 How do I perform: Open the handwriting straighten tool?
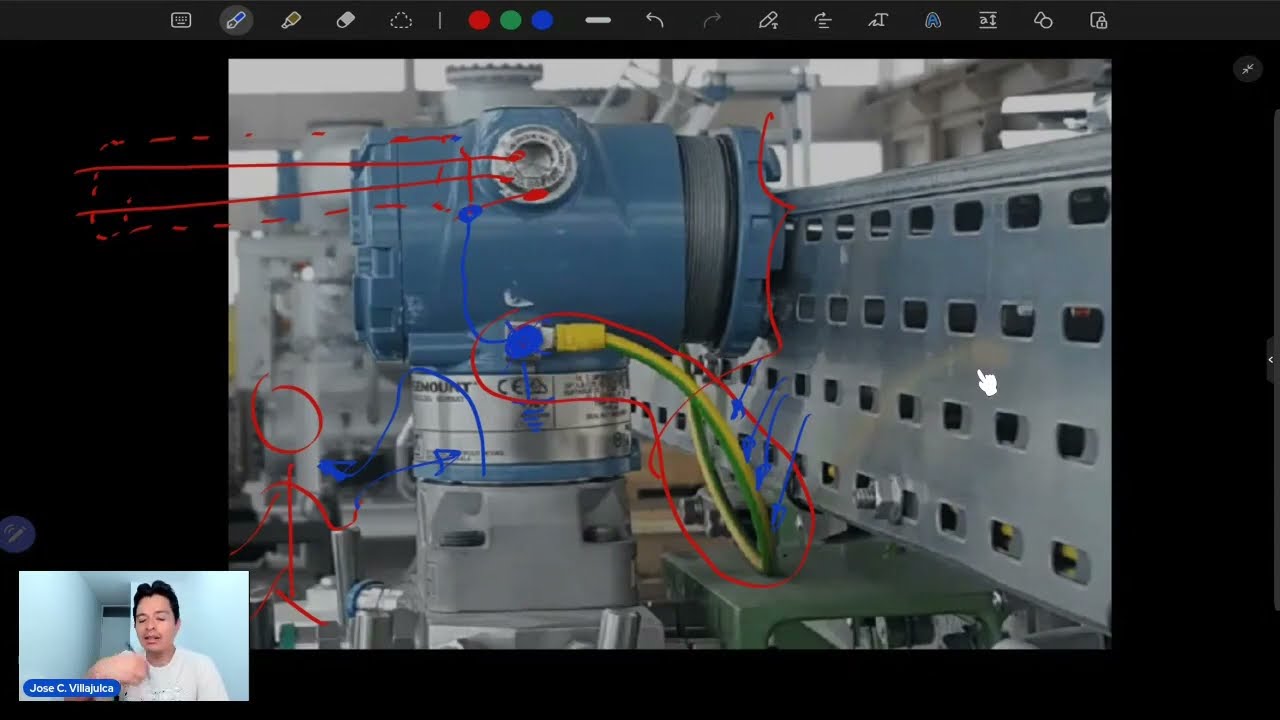823,20
